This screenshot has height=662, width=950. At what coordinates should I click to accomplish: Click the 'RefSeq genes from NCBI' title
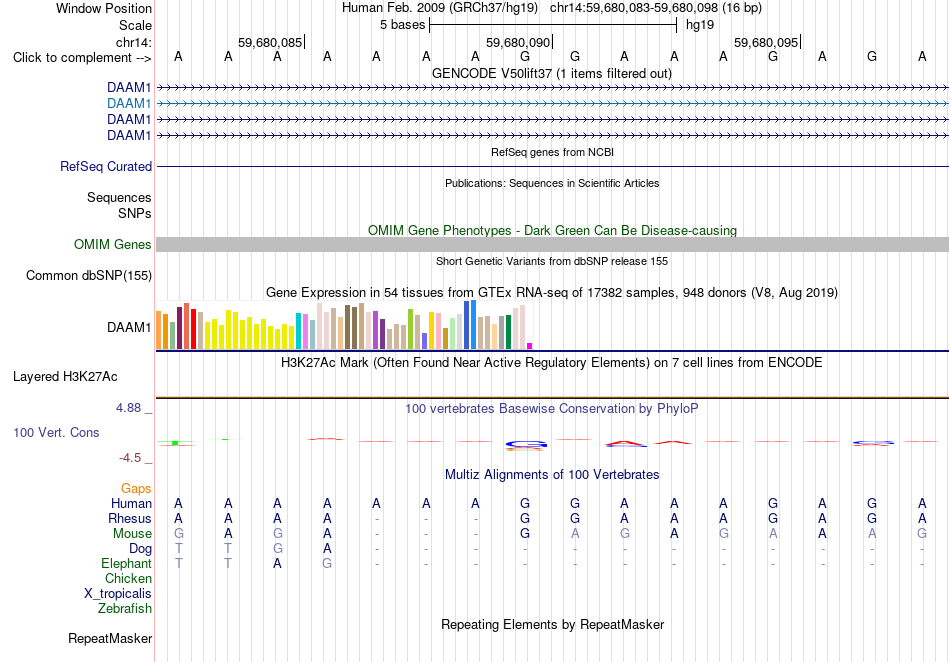[552, 152]
